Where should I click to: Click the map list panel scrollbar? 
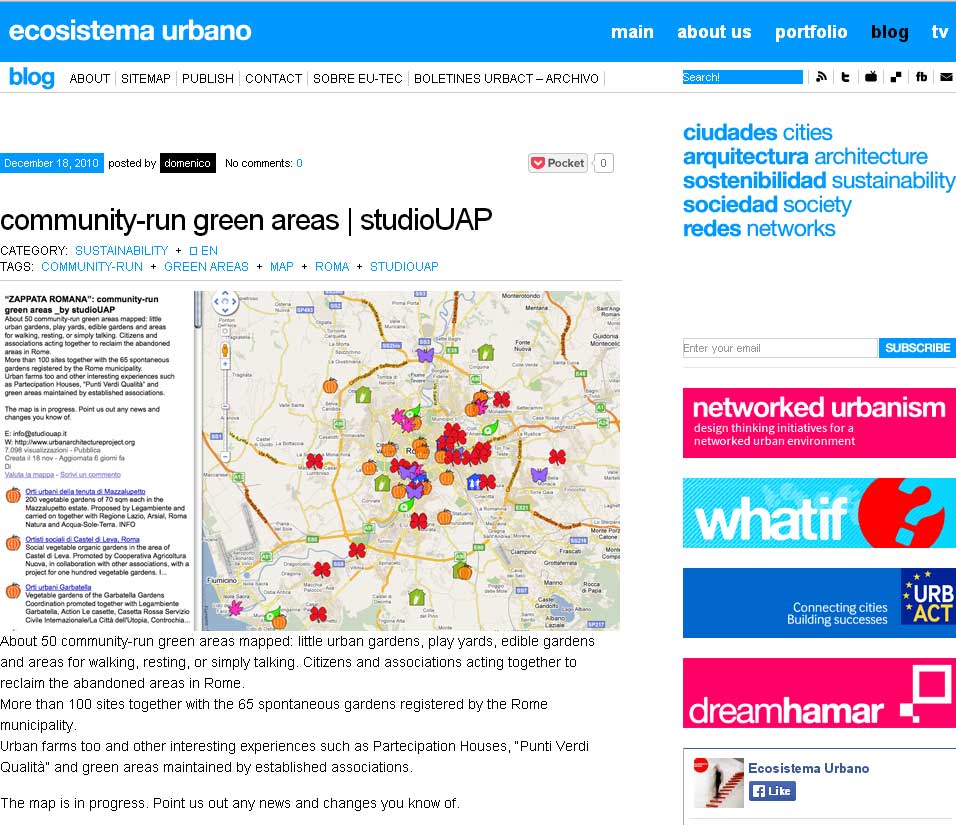pyautogui.click(x=198, y=310)
